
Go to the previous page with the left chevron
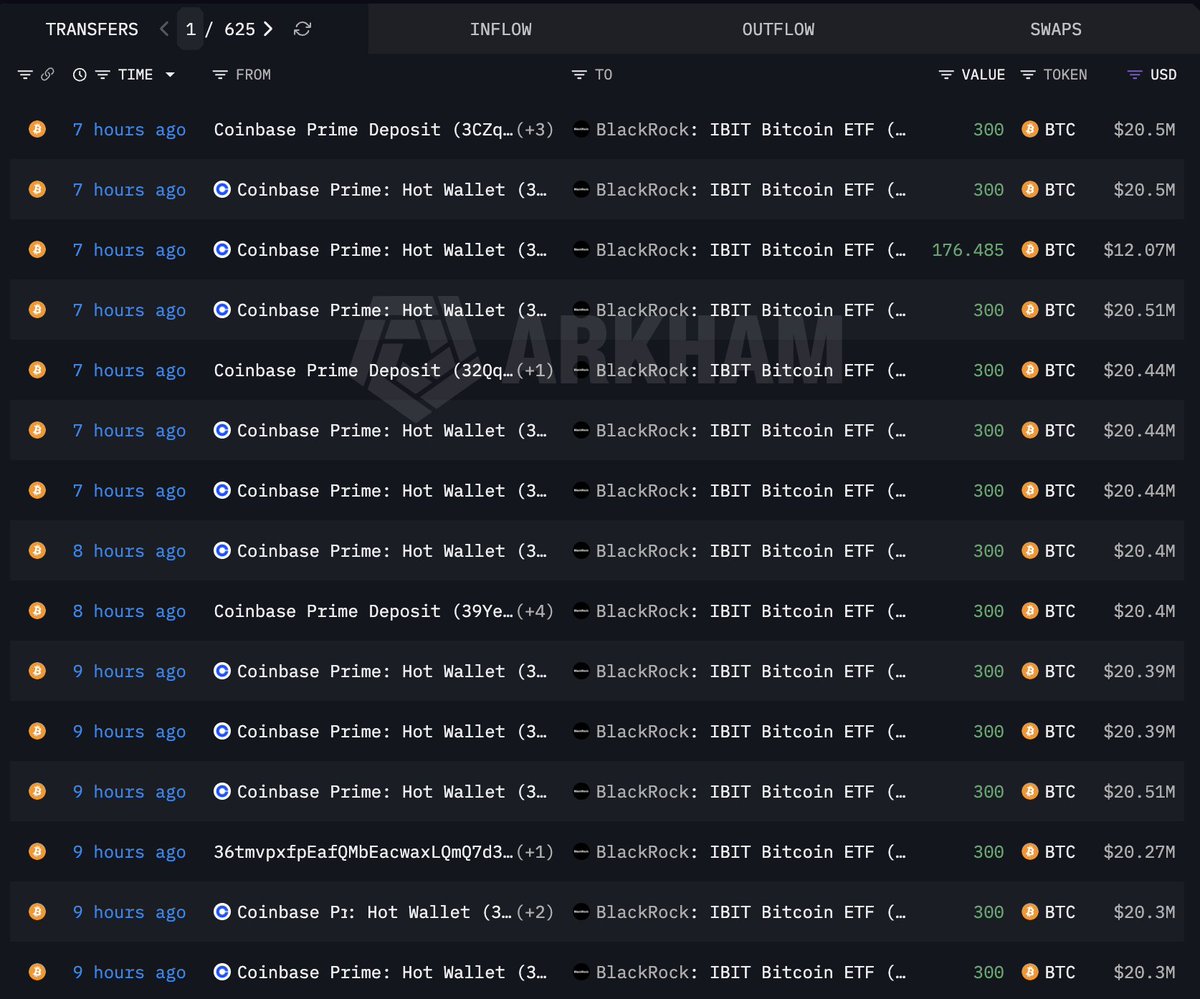tap(165, 29)
